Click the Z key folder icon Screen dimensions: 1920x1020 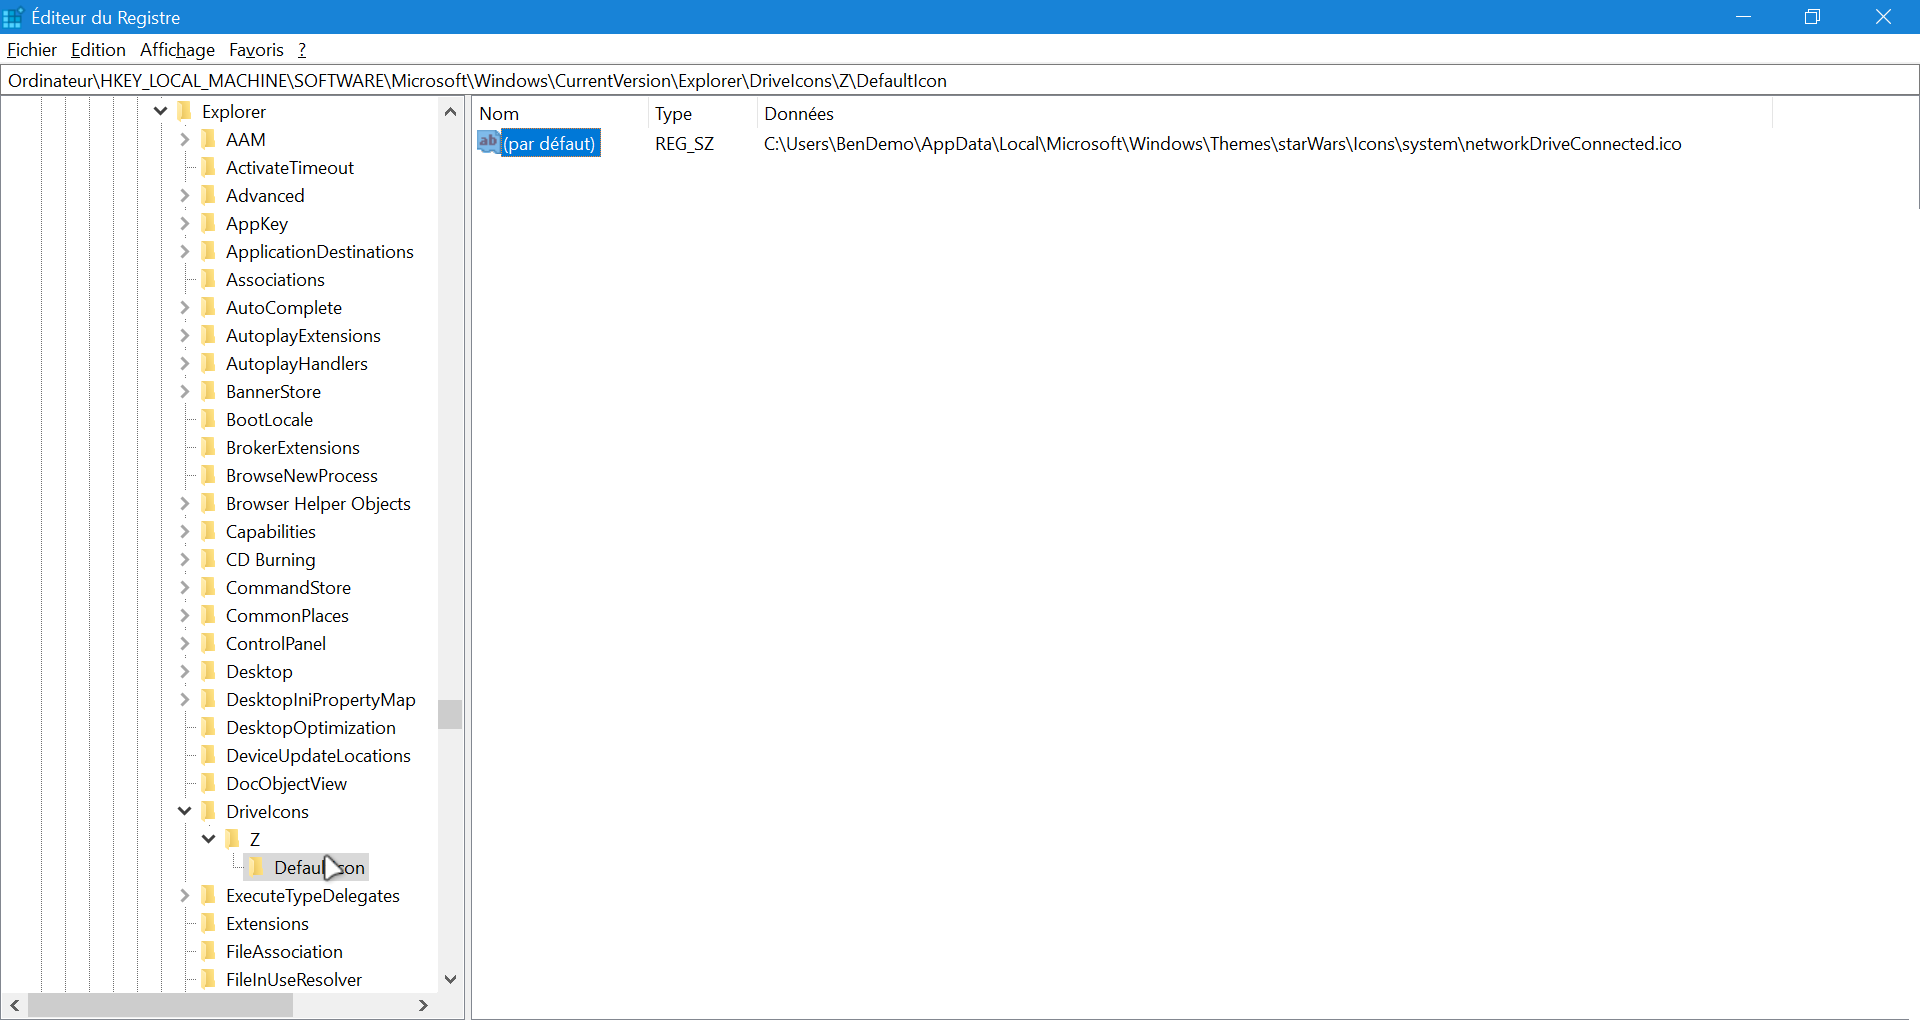pos(233,839)
